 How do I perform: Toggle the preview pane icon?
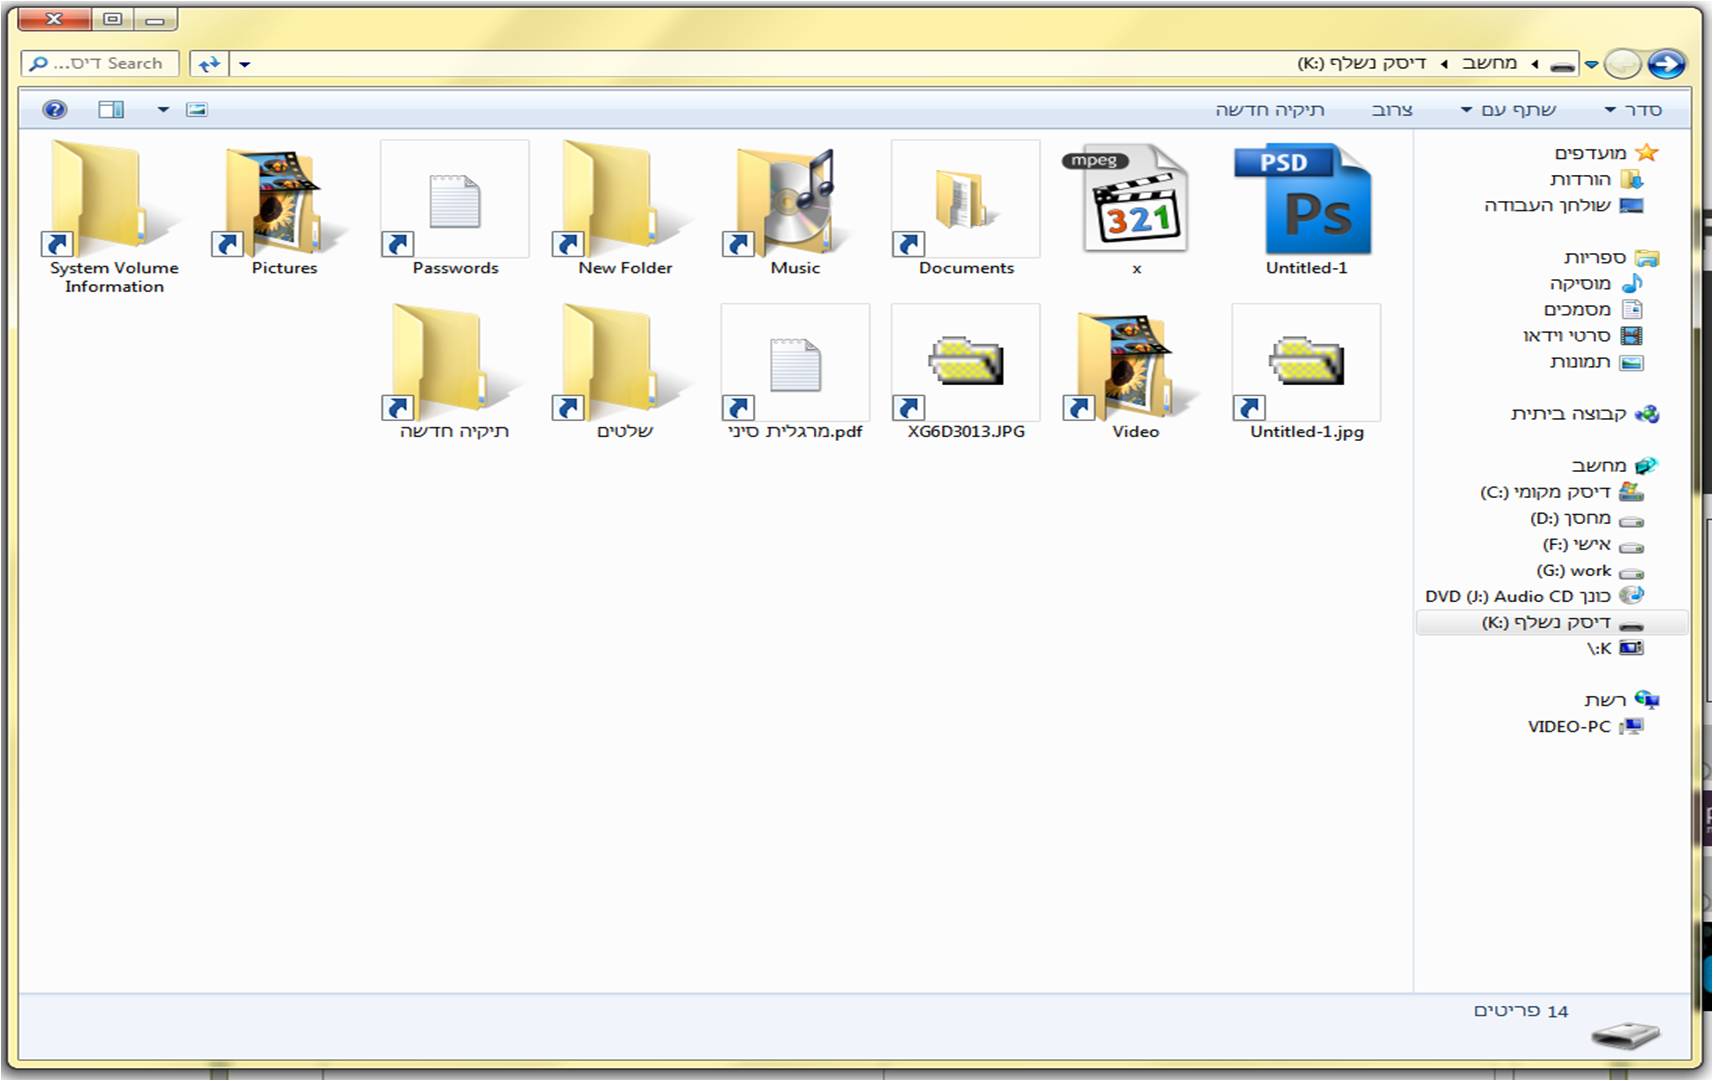click(x=111, y=109)
